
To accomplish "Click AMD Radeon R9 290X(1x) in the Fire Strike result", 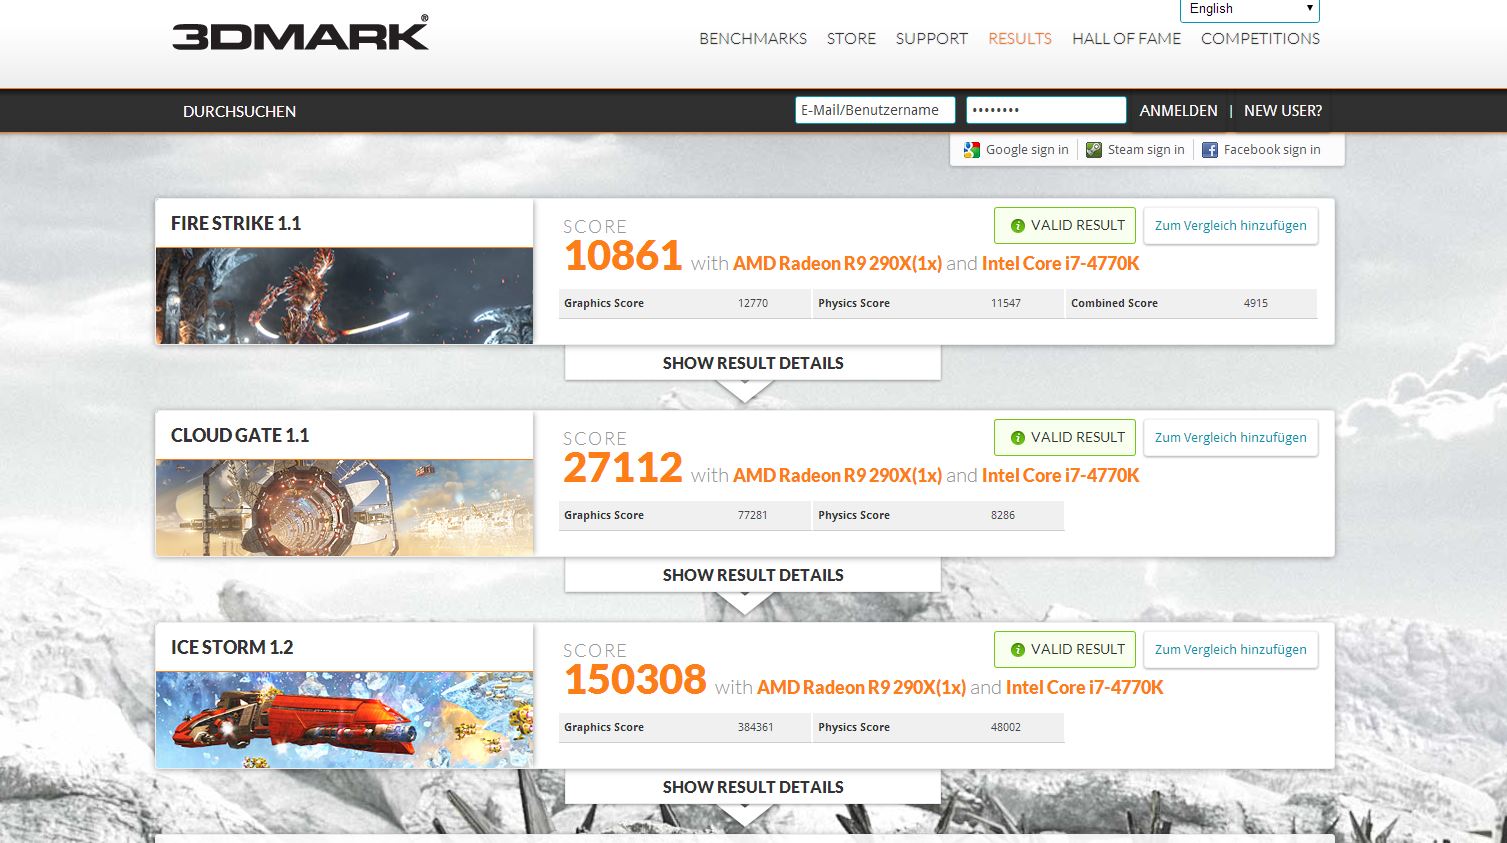I will pos(837,264).
